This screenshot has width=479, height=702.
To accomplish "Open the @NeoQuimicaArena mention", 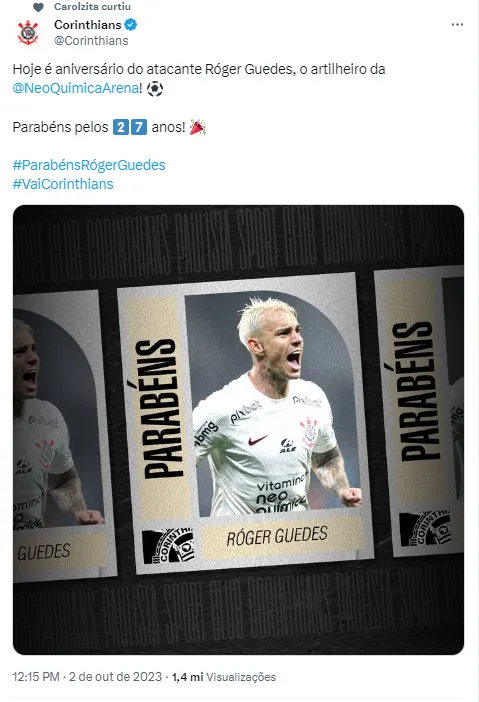I will pos(76,88).
